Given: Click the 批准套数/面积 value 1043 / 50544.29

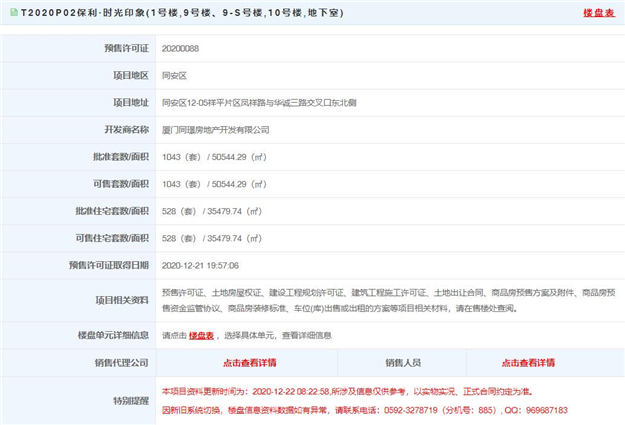Looking at the screenshot, I should [214, 157].
